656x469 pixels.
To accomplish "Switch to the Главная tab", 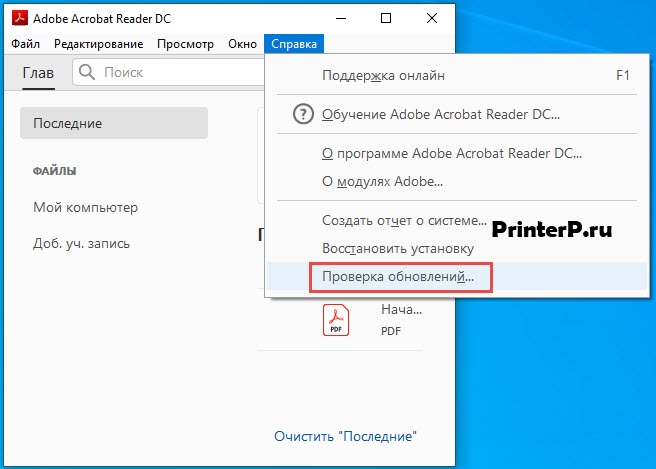I will coord(38,72).
